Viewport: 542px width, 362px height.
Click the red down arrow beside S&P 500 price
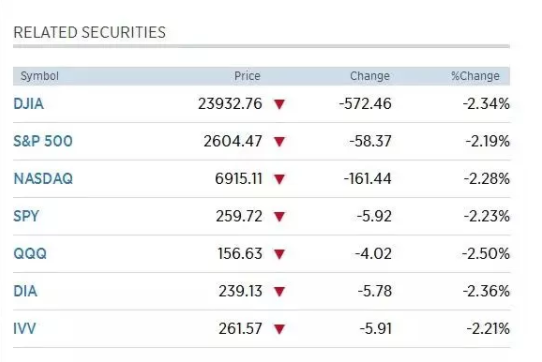279,141
